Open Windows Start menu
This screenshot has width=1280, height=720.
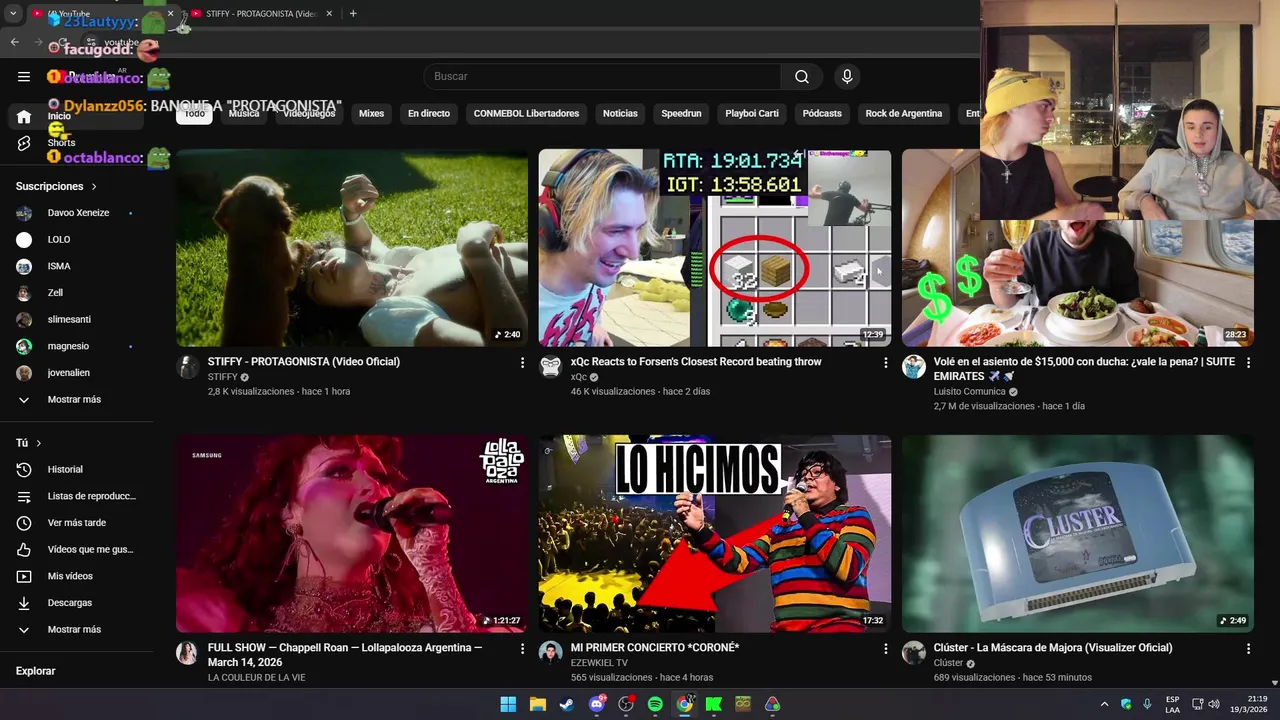coord(508,704)
